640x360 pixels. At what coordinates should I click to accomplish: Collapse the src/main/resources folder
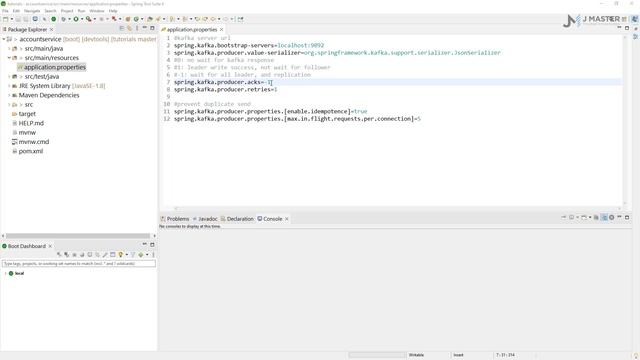(x=9, y=58)
